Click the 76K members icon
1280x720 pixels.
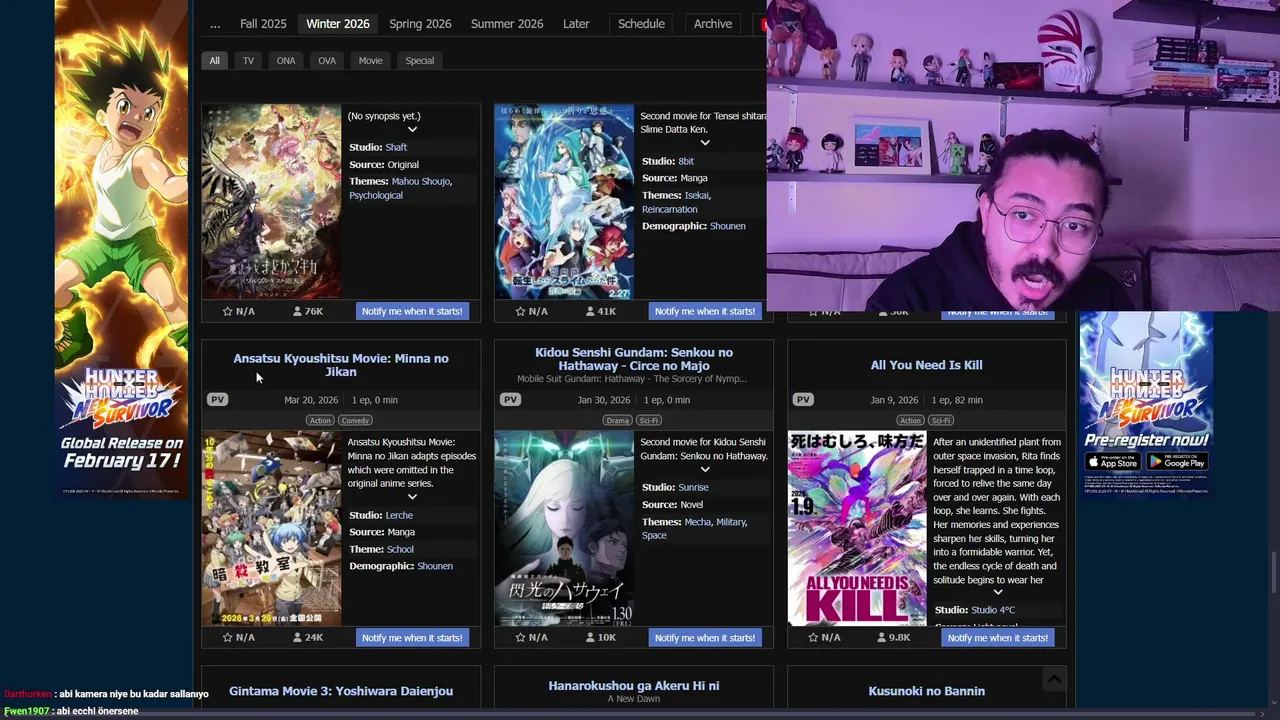pyautogui.click(x=297, y=311)
